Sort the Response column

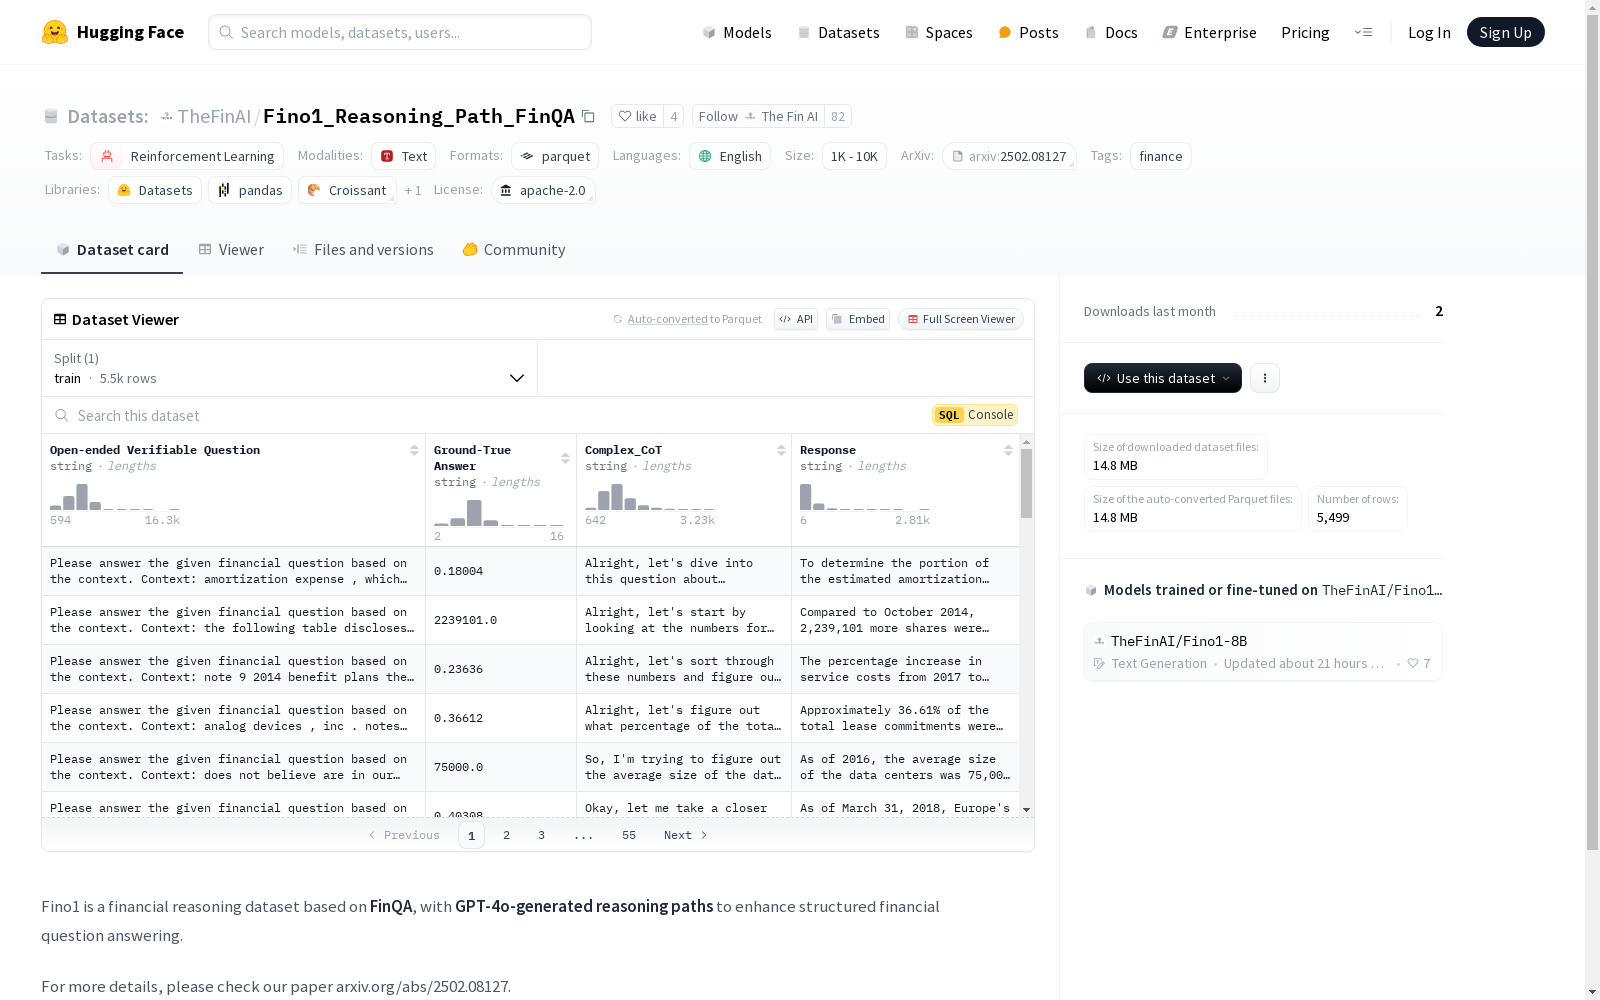(x=1008, y=450)
